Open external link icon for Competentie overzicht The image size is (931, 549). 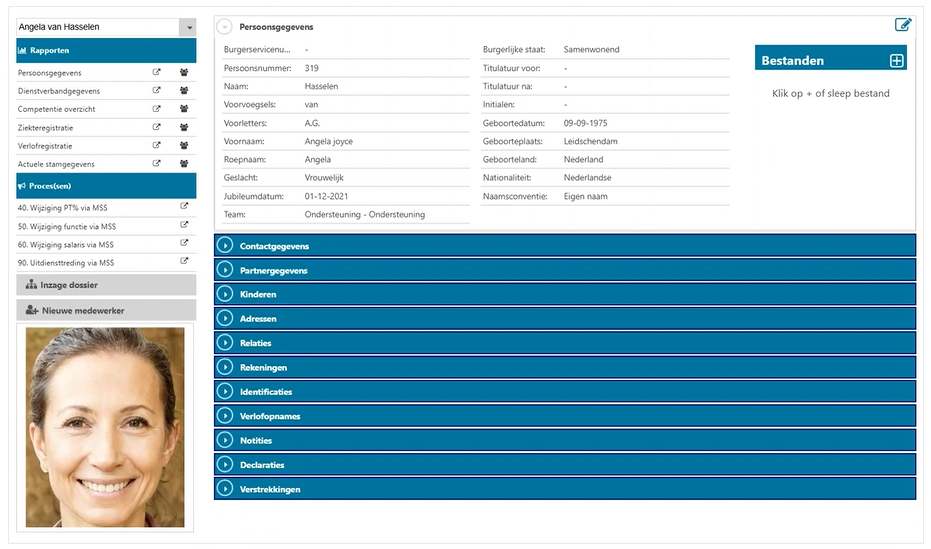[156, 109]
